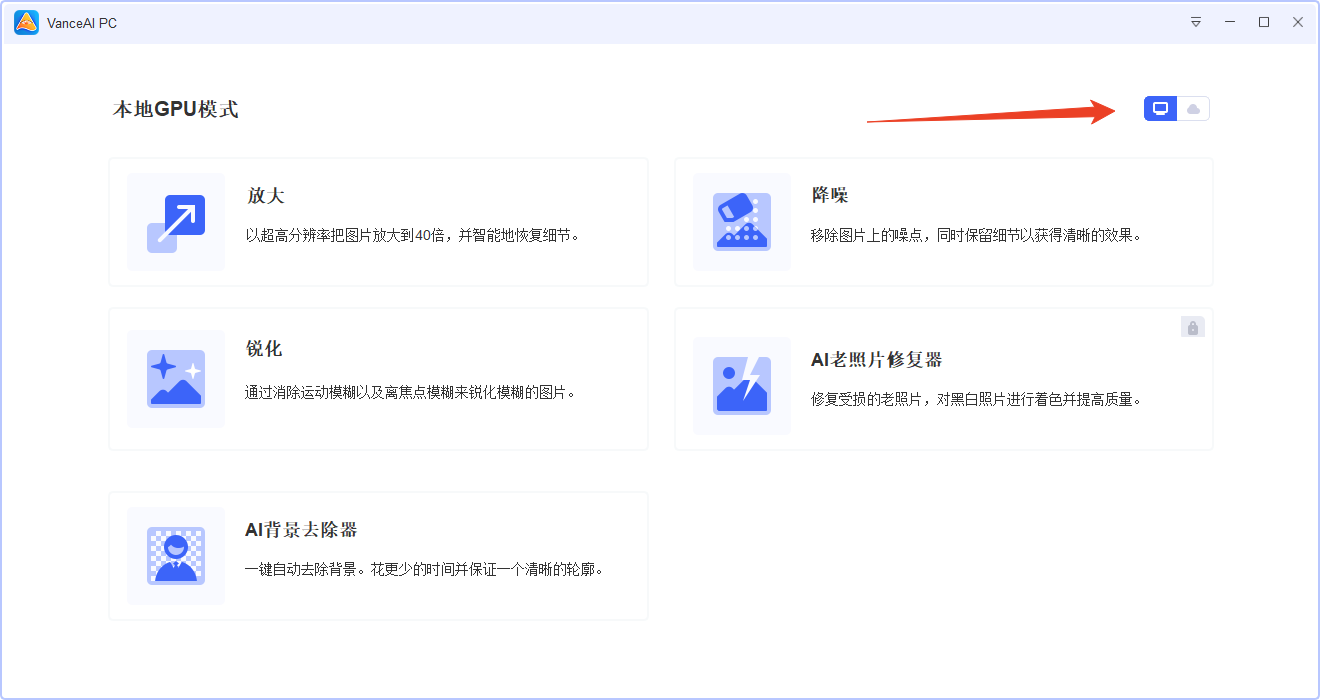Select the 放大 (upscale) tool icon
Image resolution: width=1320 pixels, height=700 pixels.
(175, 222)
